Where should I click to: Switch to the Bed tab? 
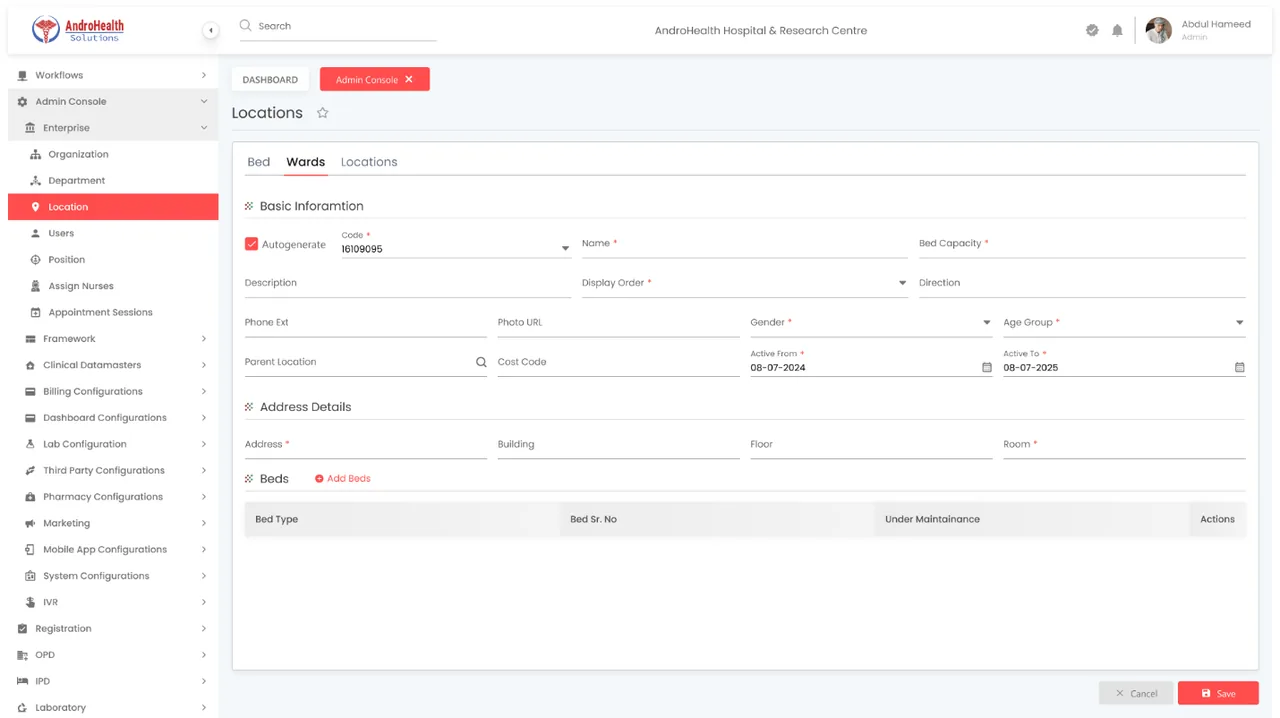[x=258, y=162]
